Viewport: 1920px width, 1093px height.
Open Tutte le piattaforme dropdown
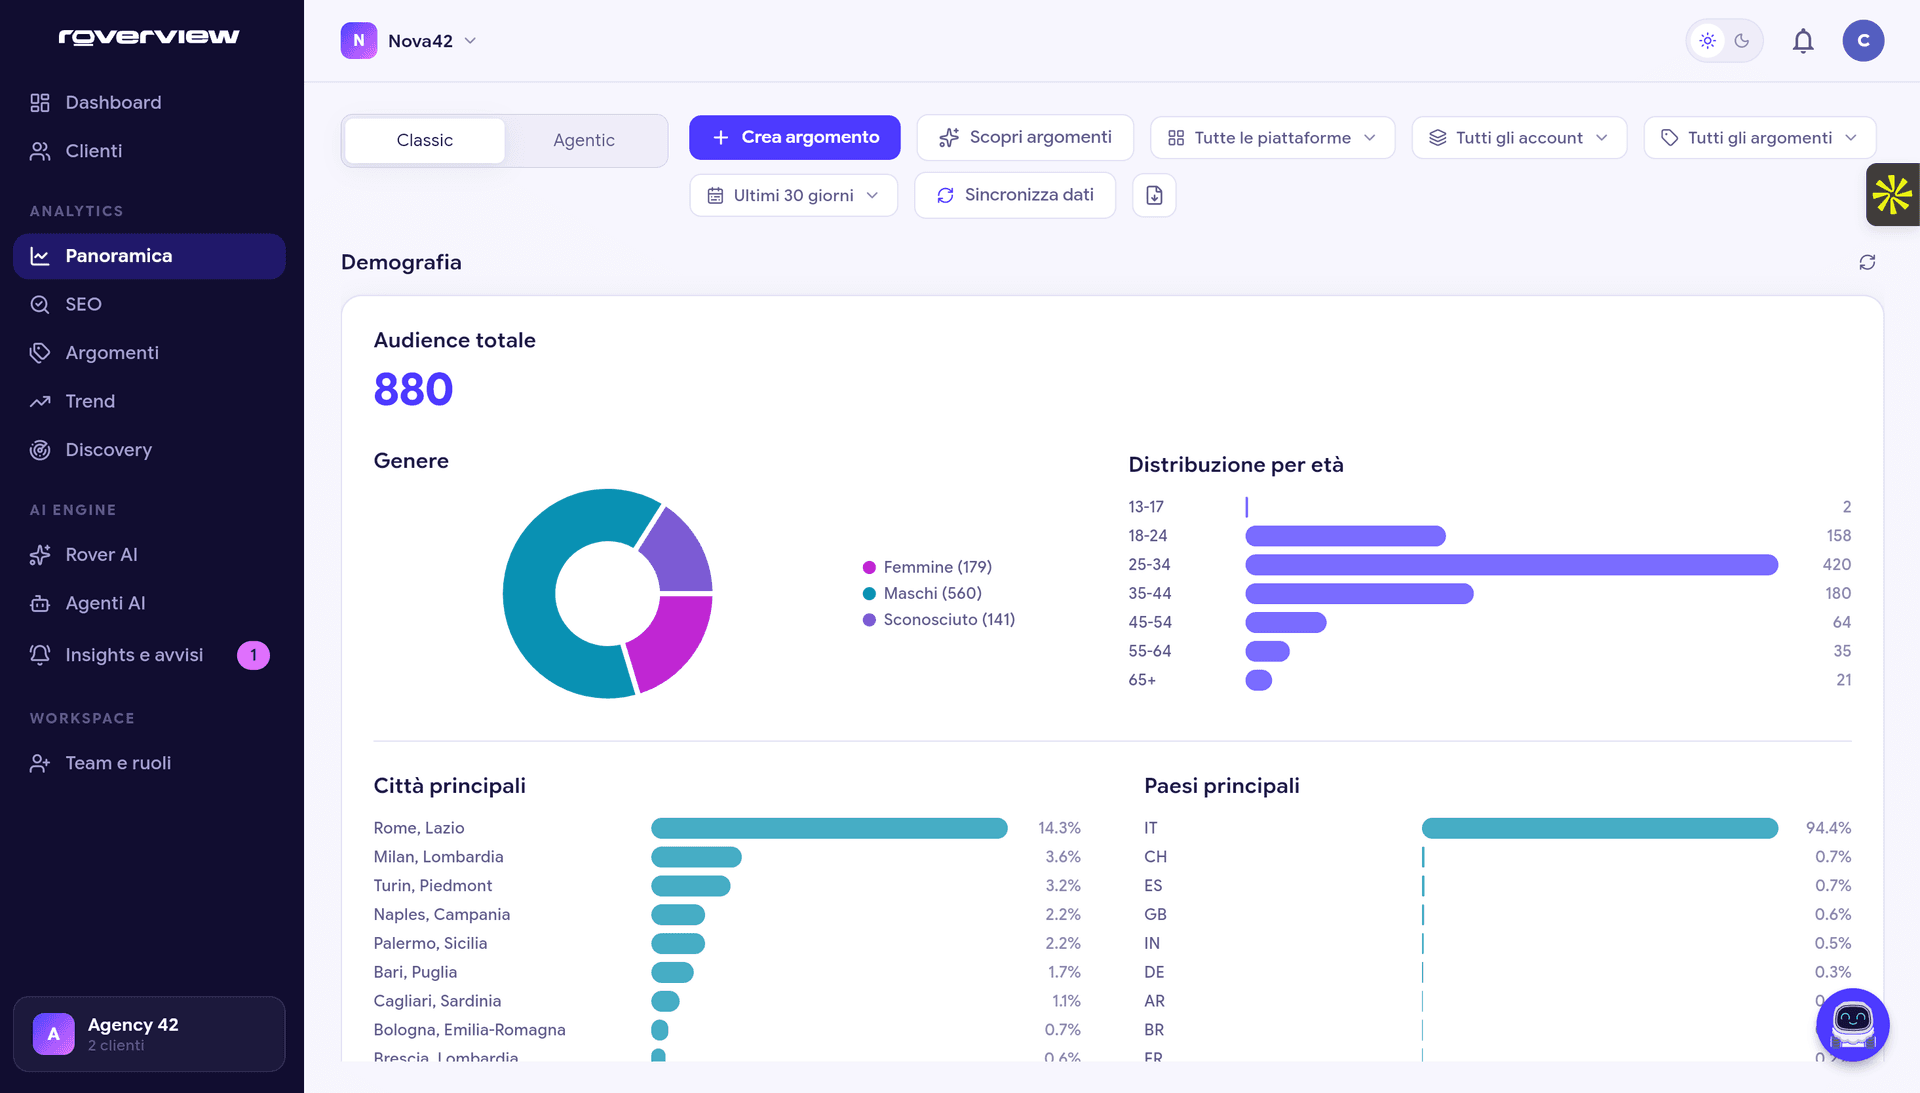1272,138
